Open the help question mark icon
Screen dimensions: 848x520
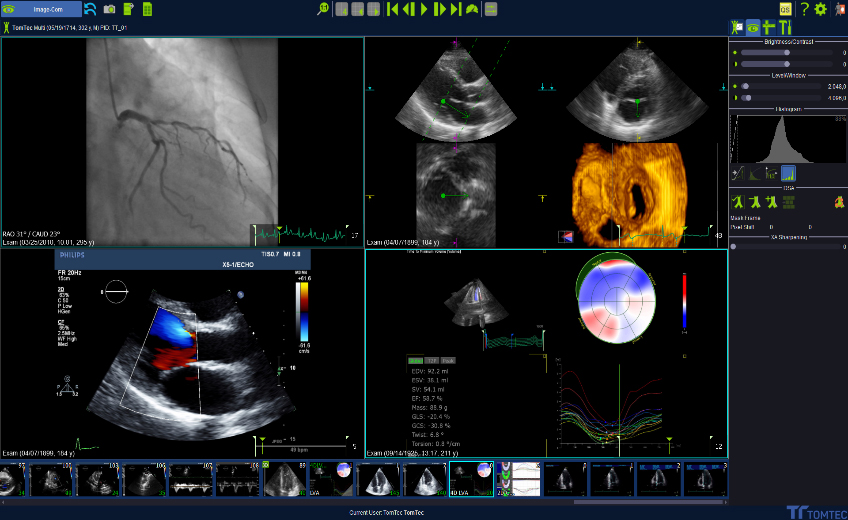[804, 9]
